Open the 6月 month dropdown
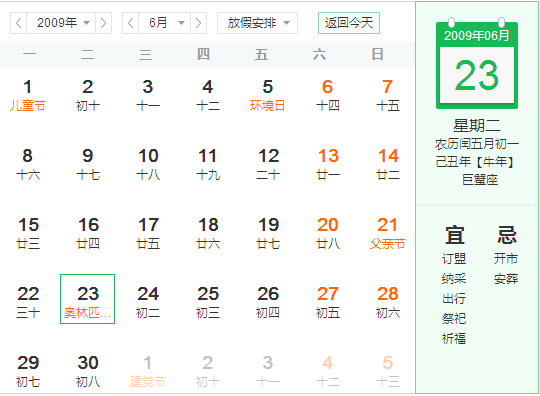The width and height of the screenshot is (540, 396). pyautogui.click(x=164, y=23)
